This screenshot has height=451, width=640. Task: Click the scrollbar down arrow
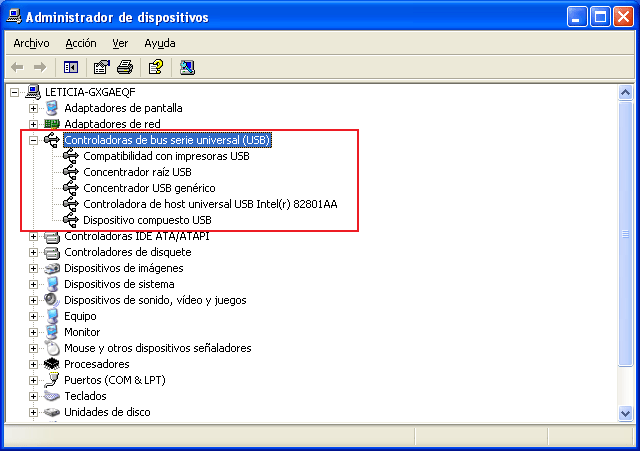[625, 413]
